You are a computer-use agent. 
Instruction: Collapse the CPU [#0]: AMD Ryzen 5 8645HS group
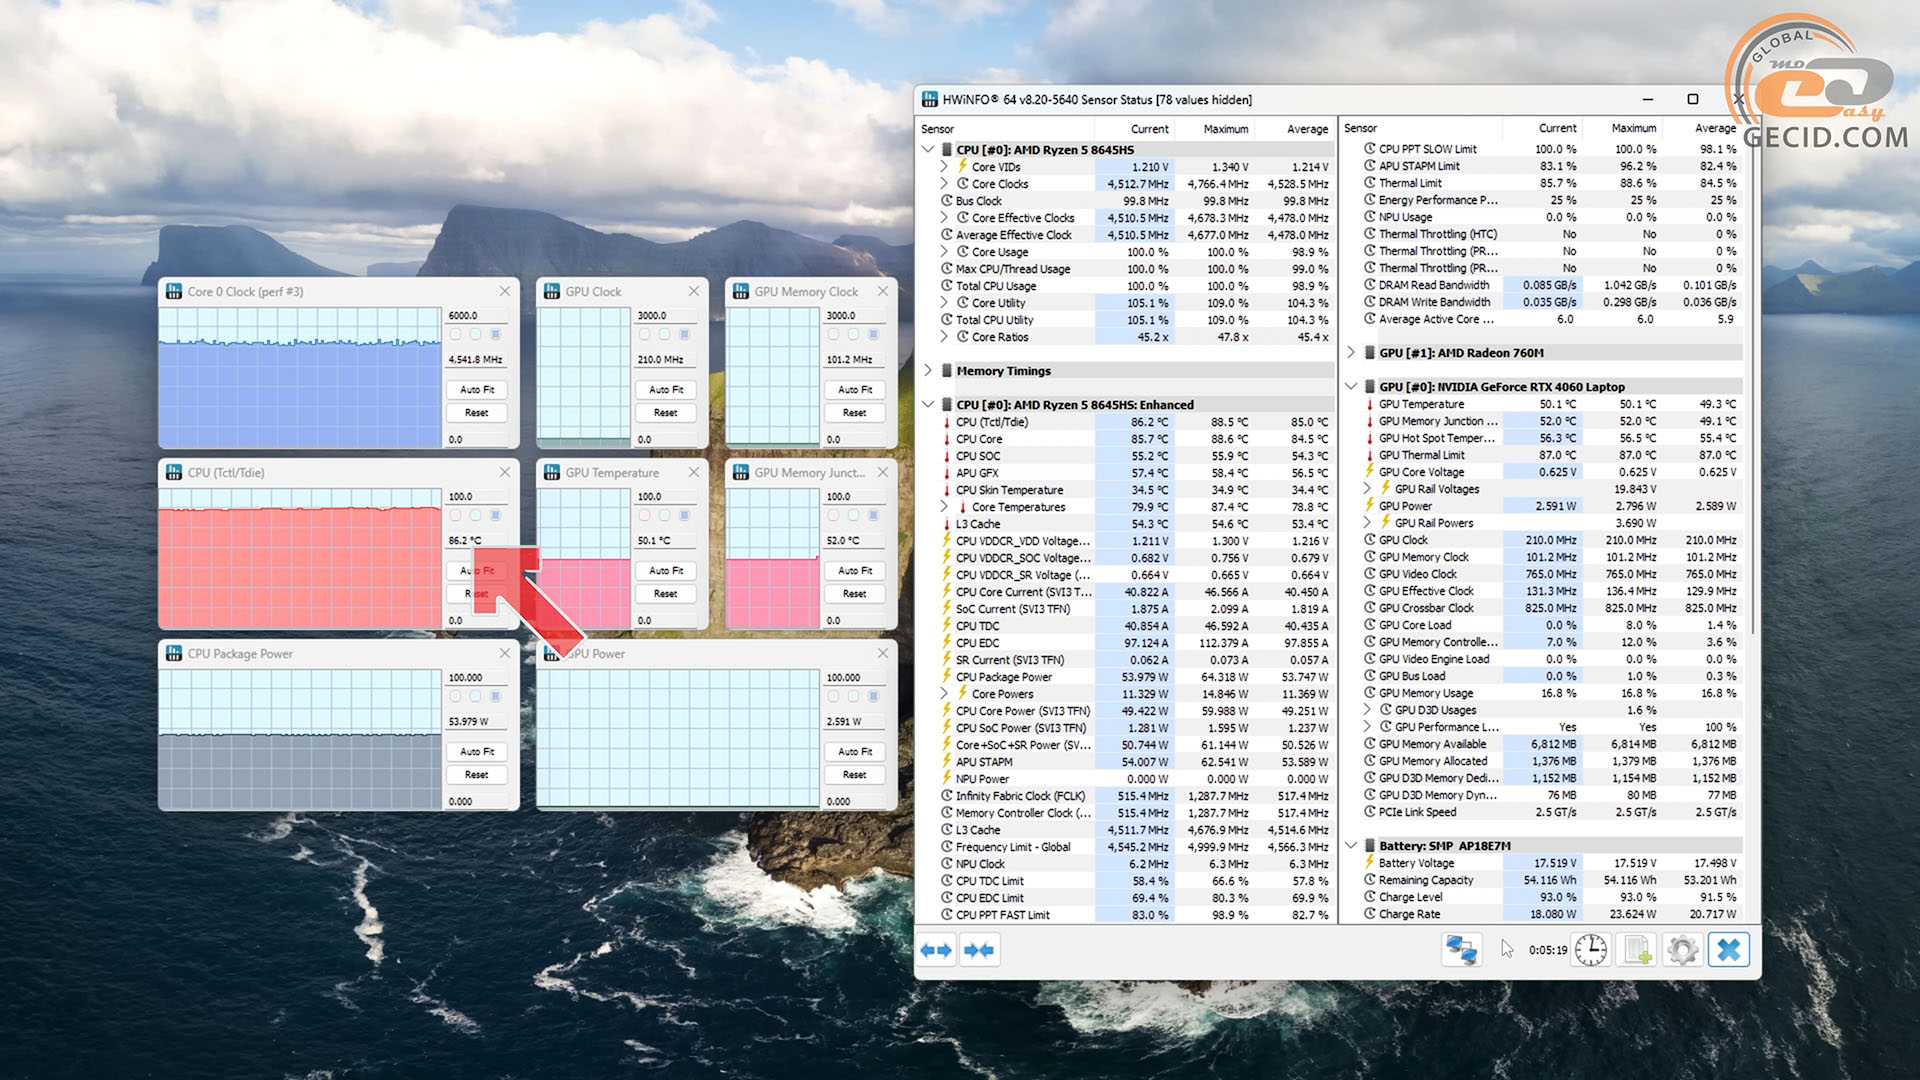pos(928,150)
